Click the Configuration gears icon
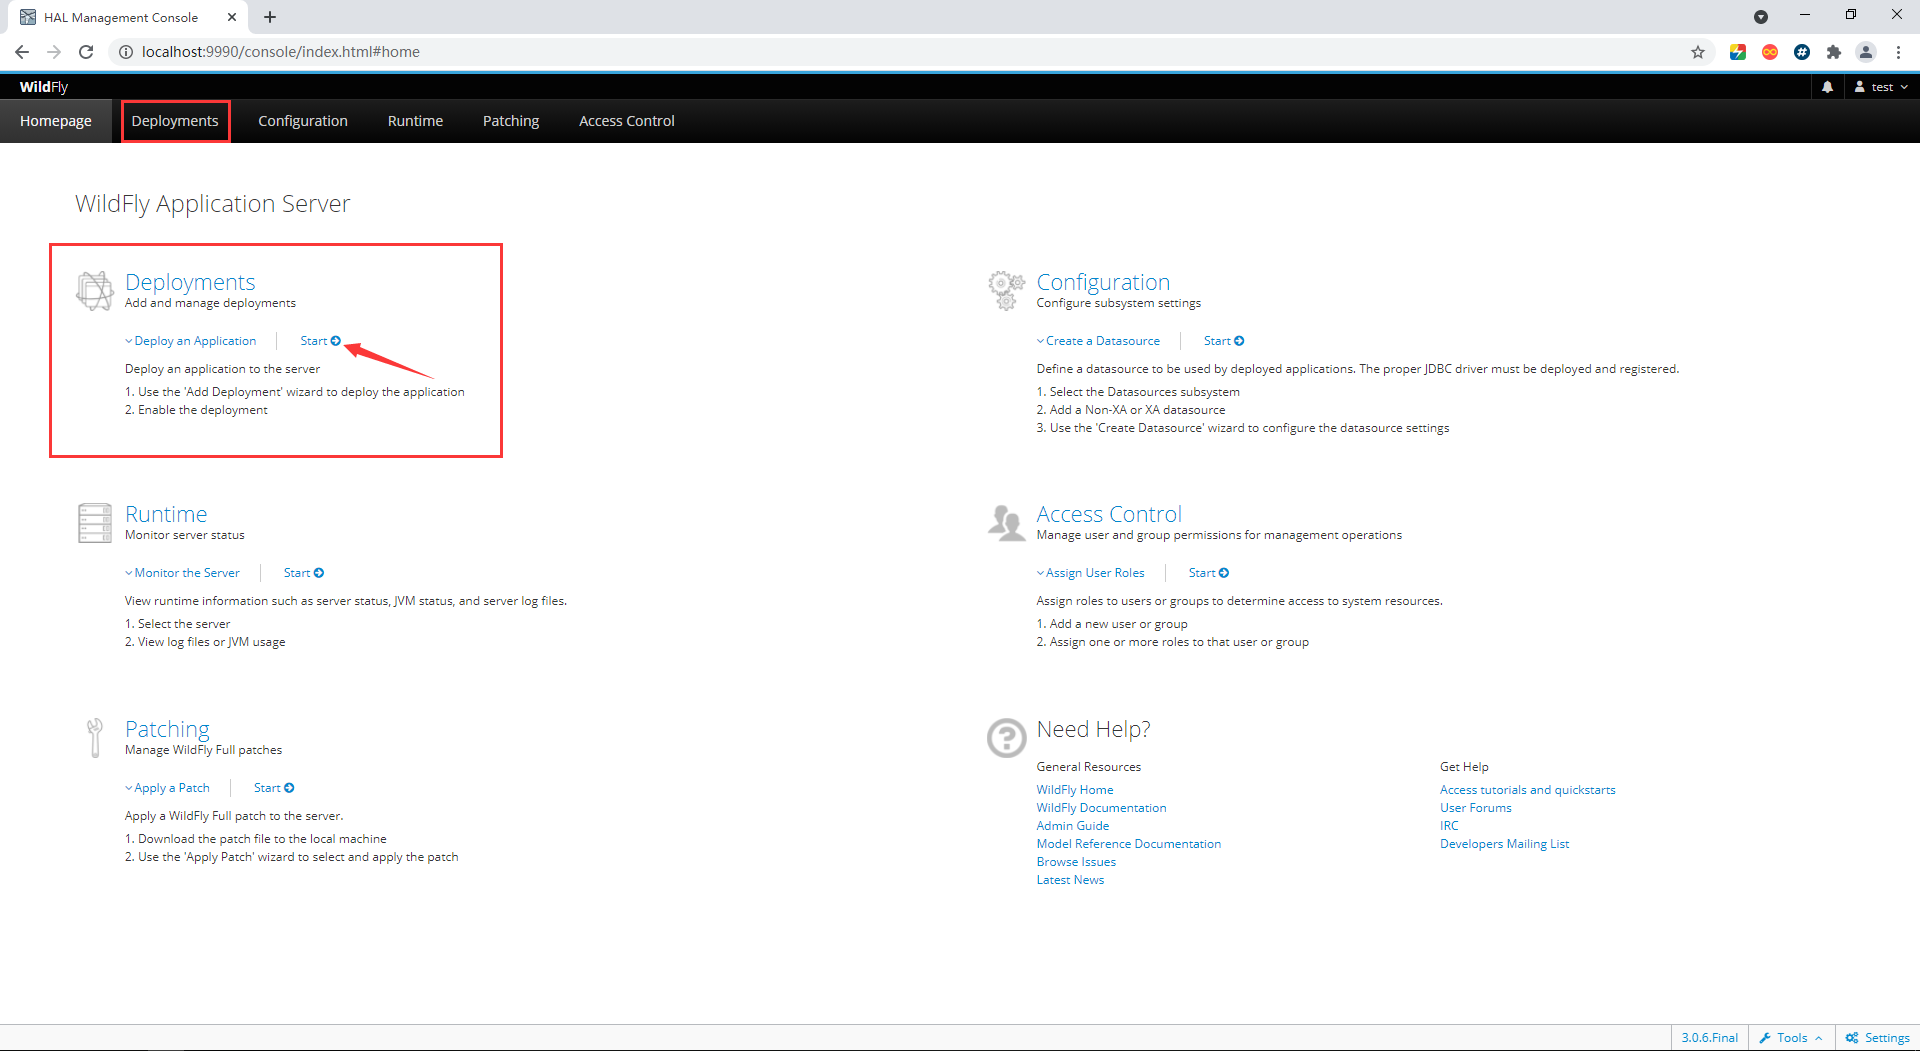The image size is (1920, 1051). point(1006,290)
